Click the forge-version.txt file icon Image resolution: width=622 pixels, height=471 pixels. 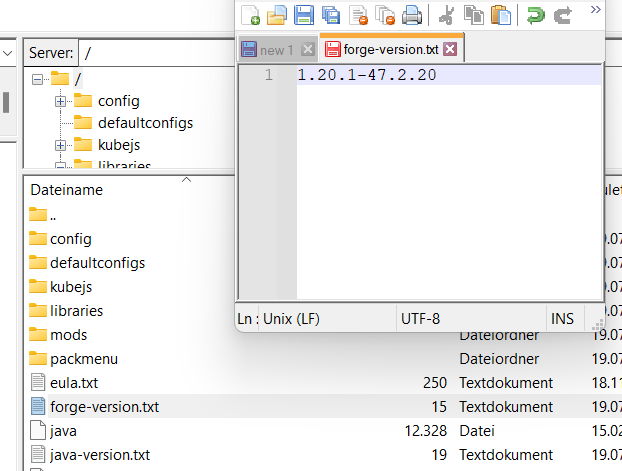tap(38, 407)
